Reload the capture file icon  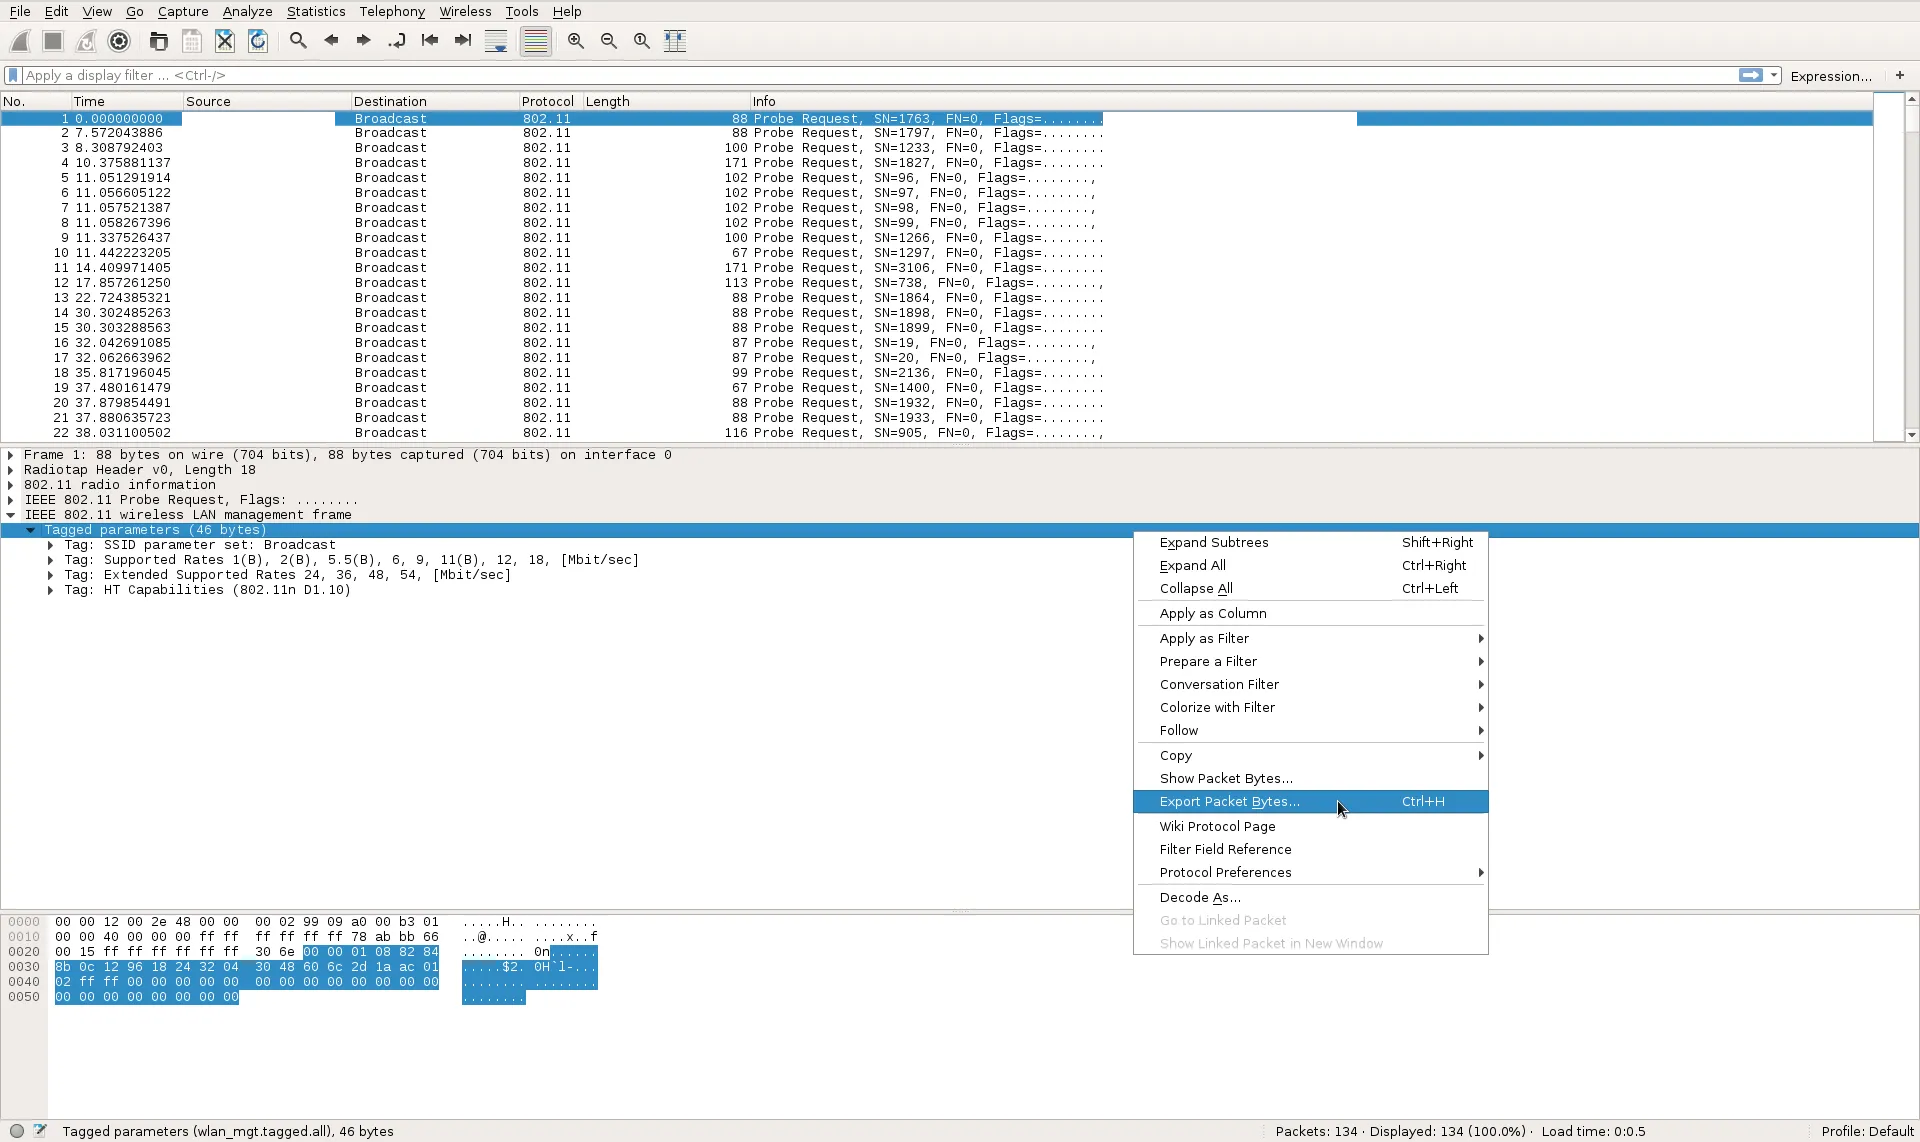point(258,41)
